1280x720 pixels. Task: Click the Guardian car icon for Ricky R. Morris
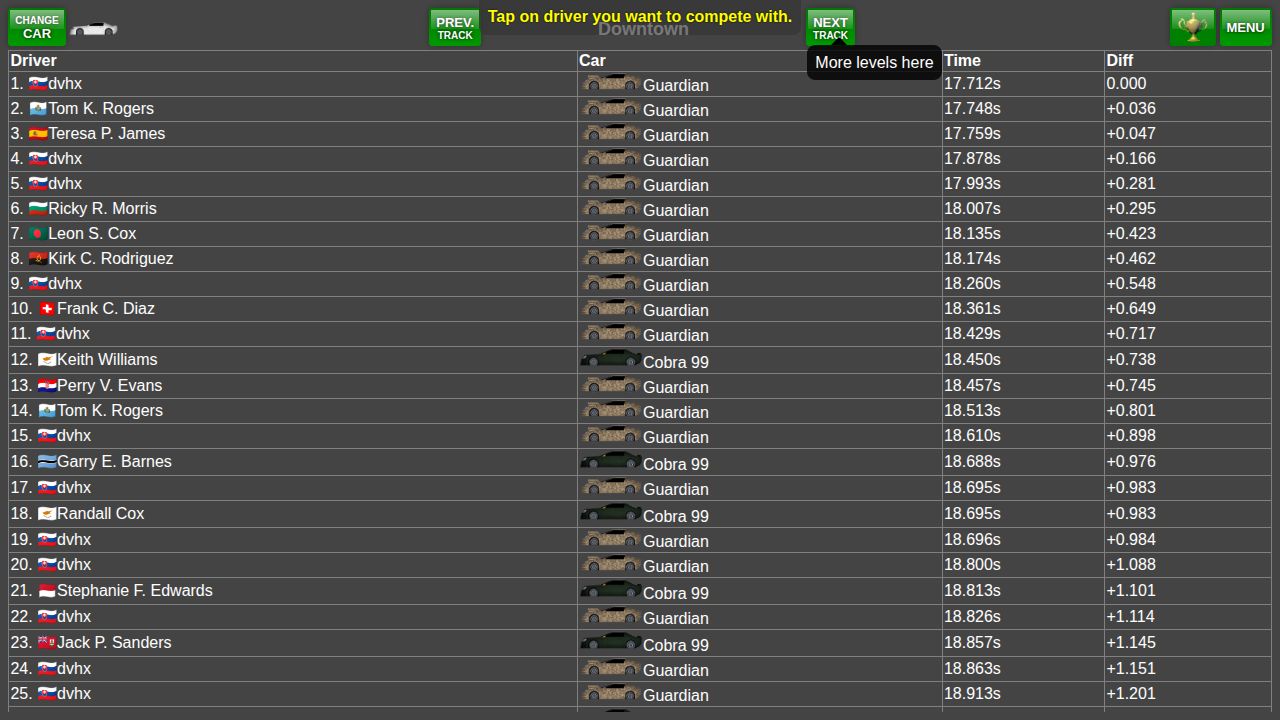[610, 208]
